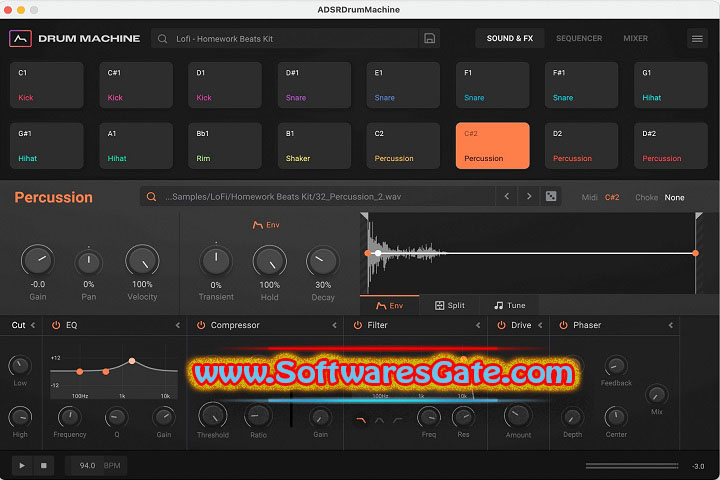
Task: Collapse the Drive section arrow
Action: [x=540, y=325]
